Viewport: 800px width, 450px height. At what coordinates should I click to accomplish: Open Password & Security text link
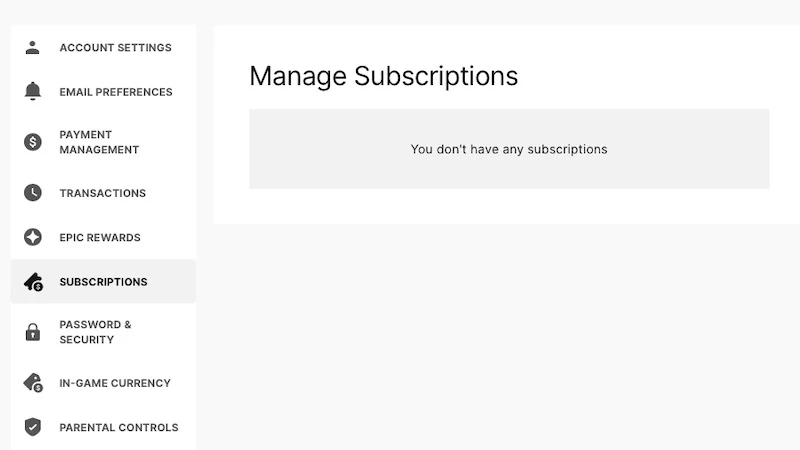coord(95,332)
